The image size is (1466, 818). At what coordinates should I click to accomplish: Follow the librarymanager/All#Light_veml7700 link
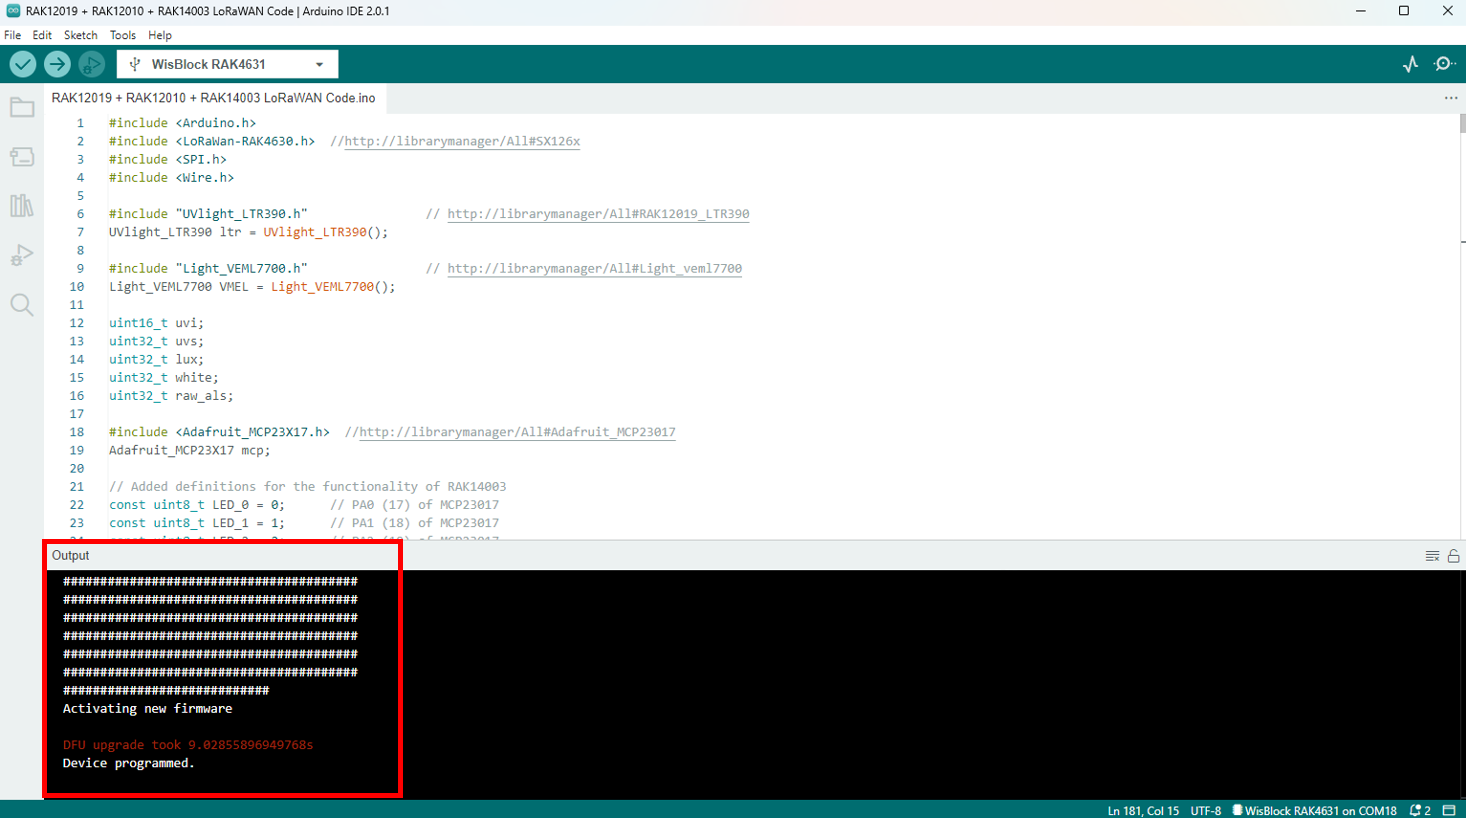(594, 268)
